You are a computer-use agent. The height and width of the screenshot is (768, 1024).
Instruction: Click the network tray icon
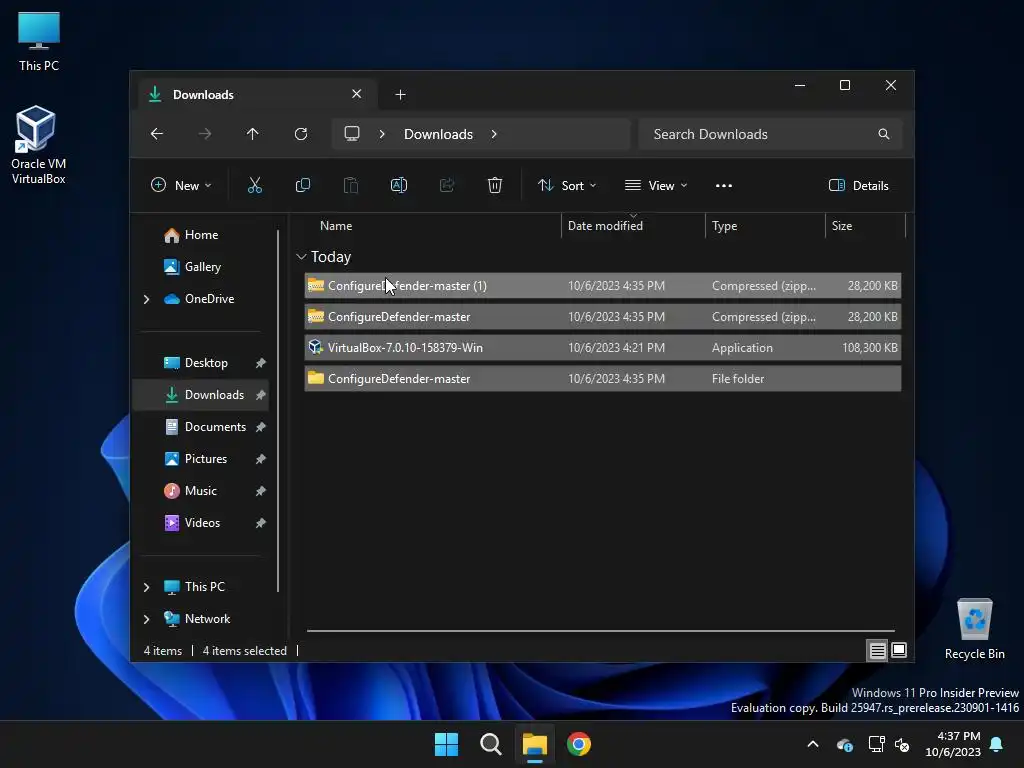[876, 744]
